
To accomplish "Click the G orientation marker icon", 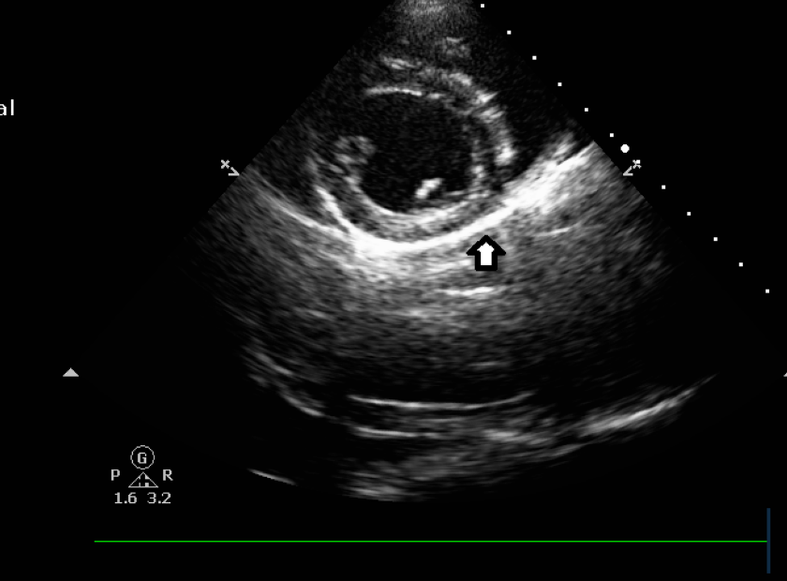I will [x=143, y=457].
